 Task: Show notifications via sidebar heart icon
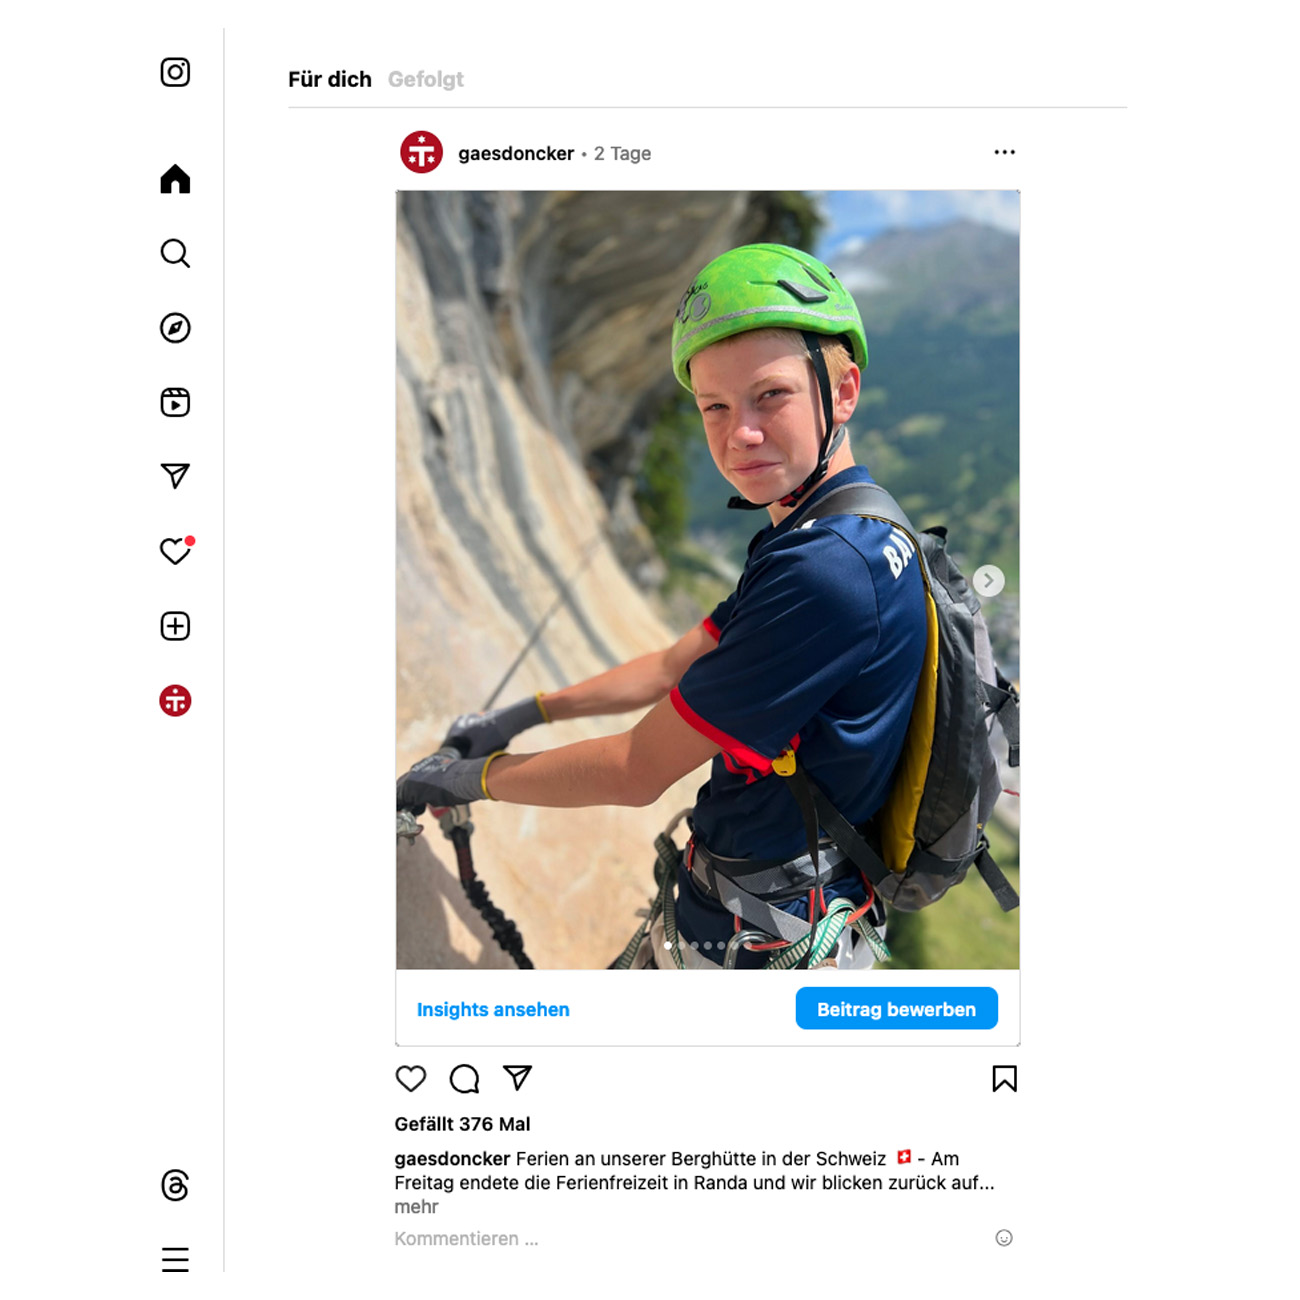click(175, 551)
